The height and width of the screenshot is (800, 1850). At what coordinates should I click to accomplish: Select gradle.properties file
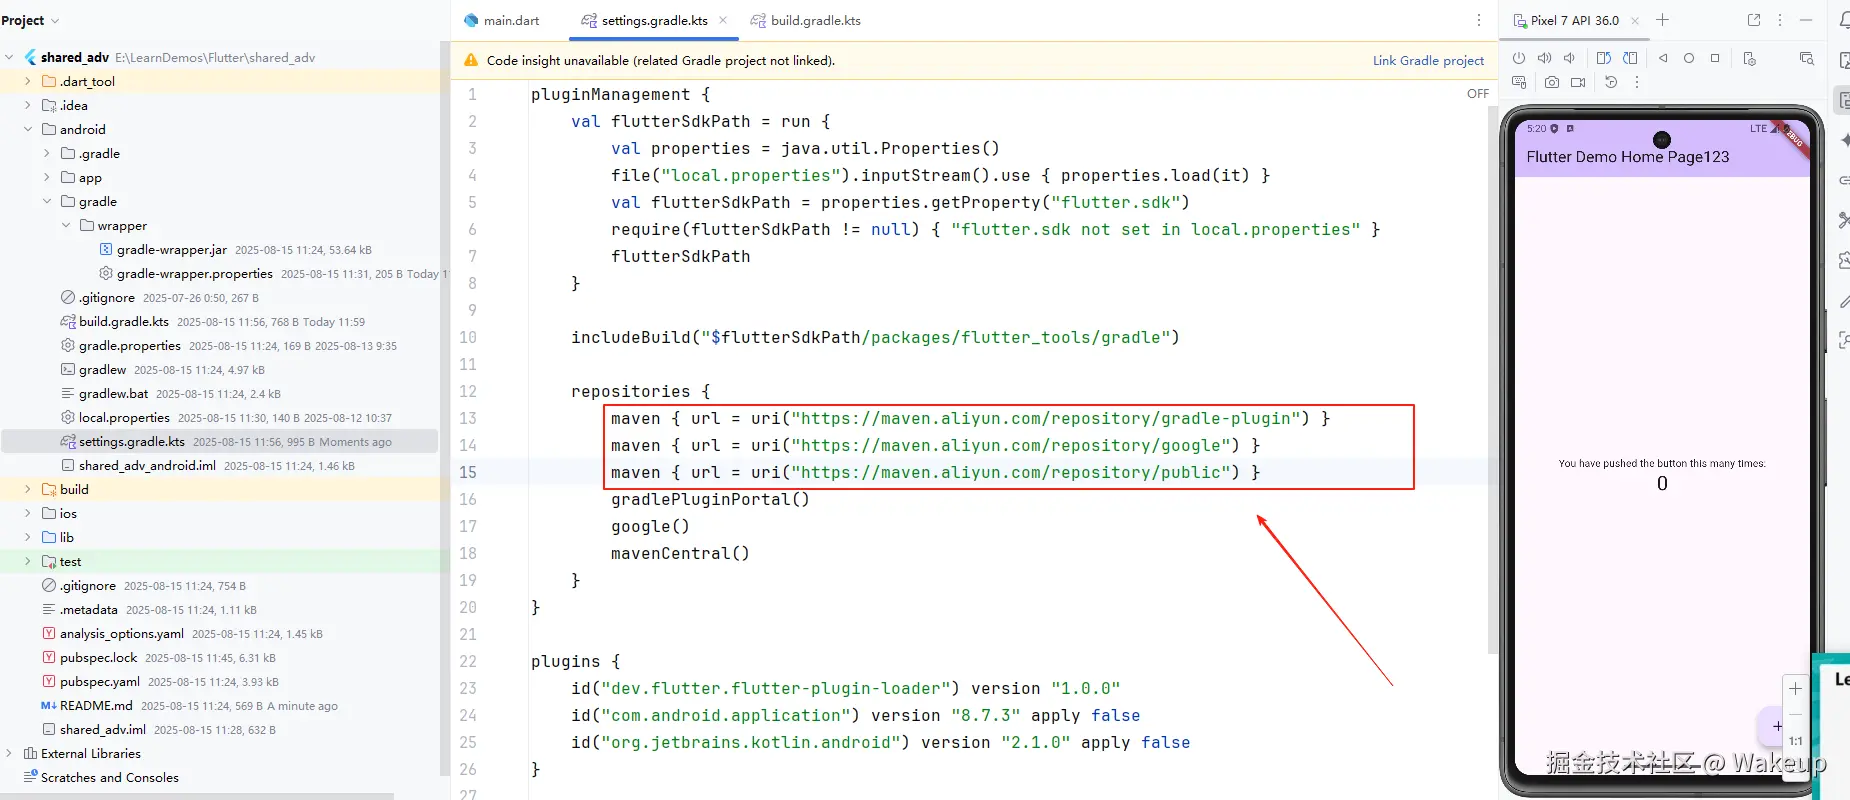point(130,345)
